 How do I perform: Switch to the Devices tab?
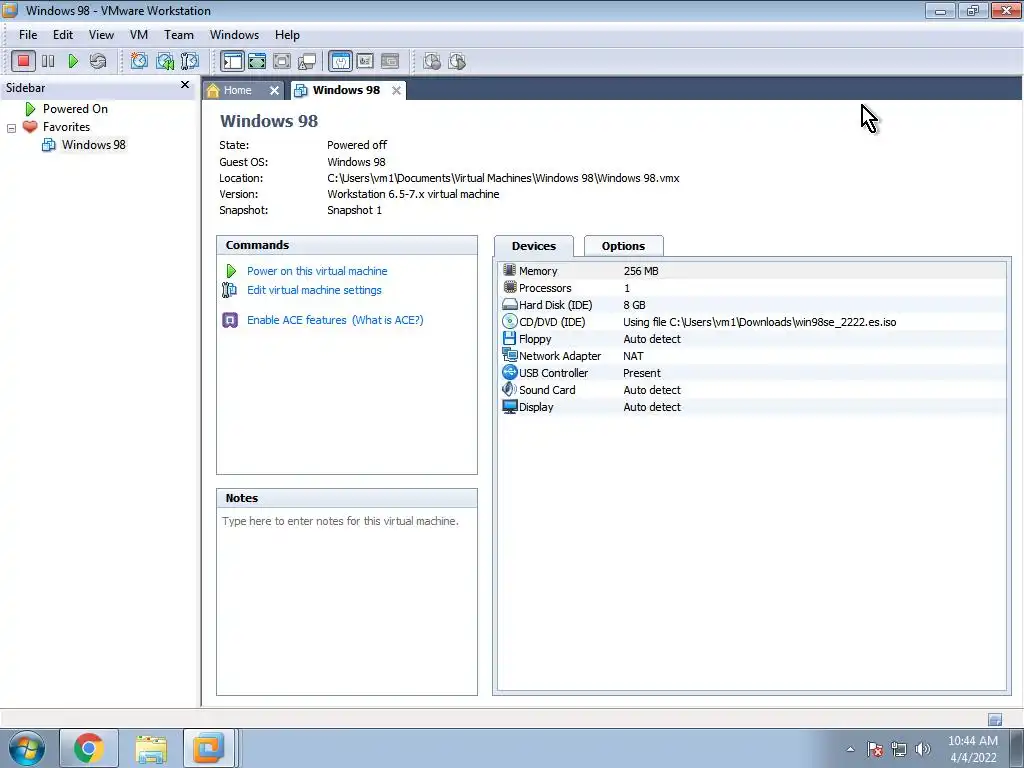click(x=534, y=246)
